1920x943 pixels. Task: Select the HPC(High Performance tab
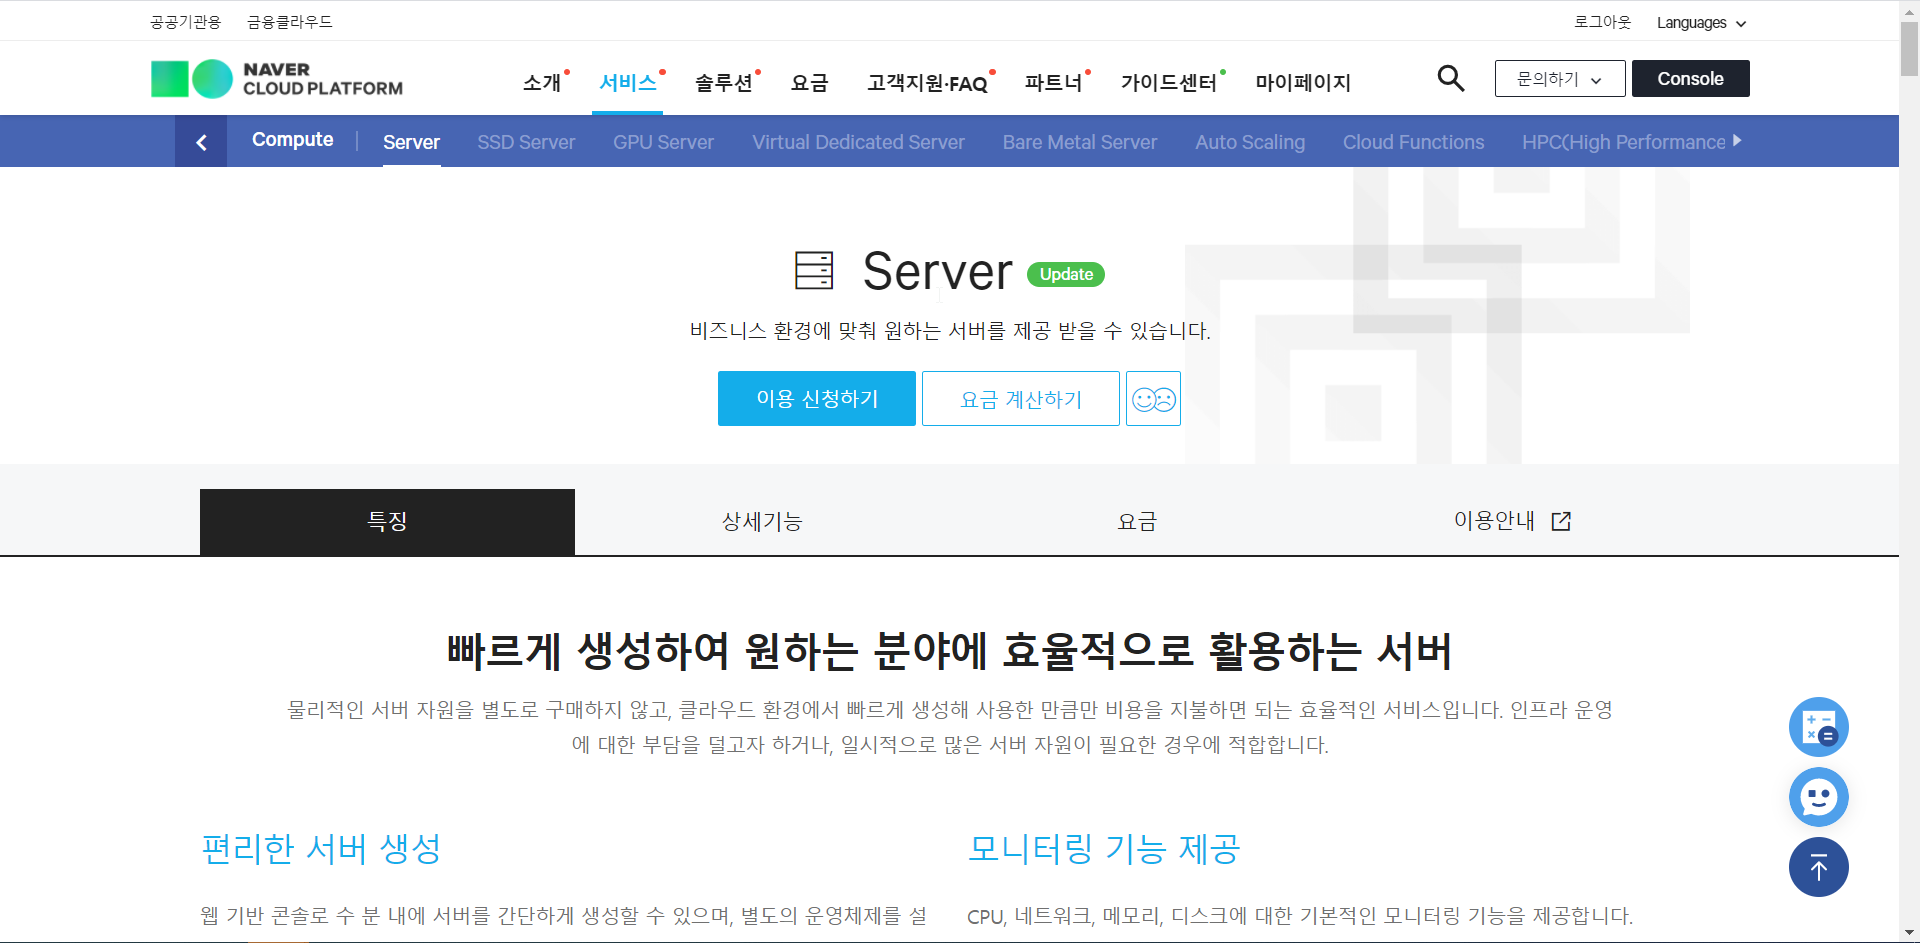[1624, 142]
